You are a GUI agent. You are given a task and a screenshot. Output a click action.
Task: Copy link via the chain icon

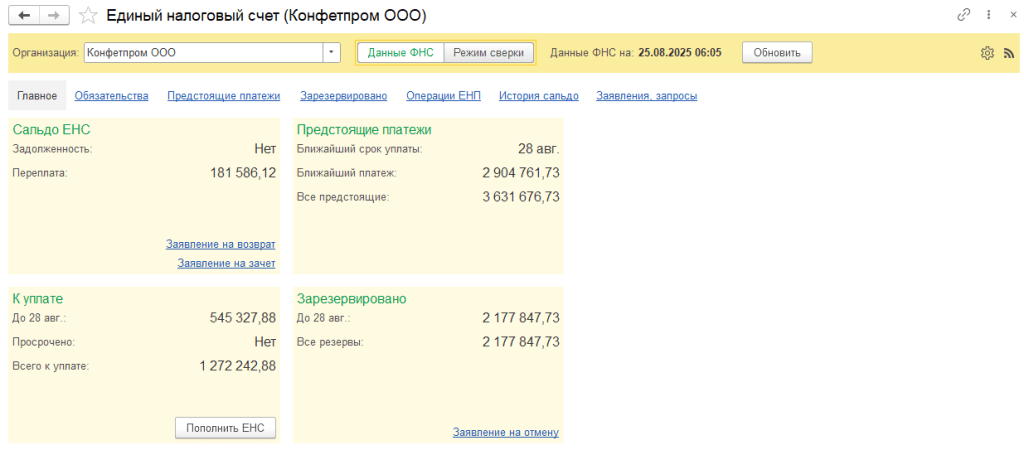964,15
